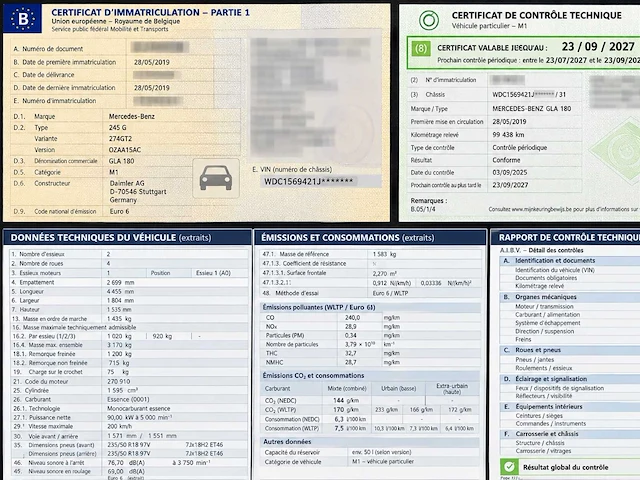
Task: Click the 'Mercedes-Benz' marque value
Action: 131,116
